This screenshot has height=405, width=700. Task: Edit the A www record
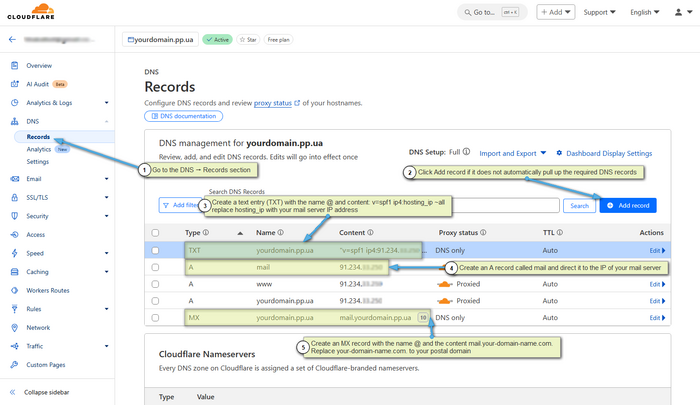pyautogui.click(x=657, y=284)
